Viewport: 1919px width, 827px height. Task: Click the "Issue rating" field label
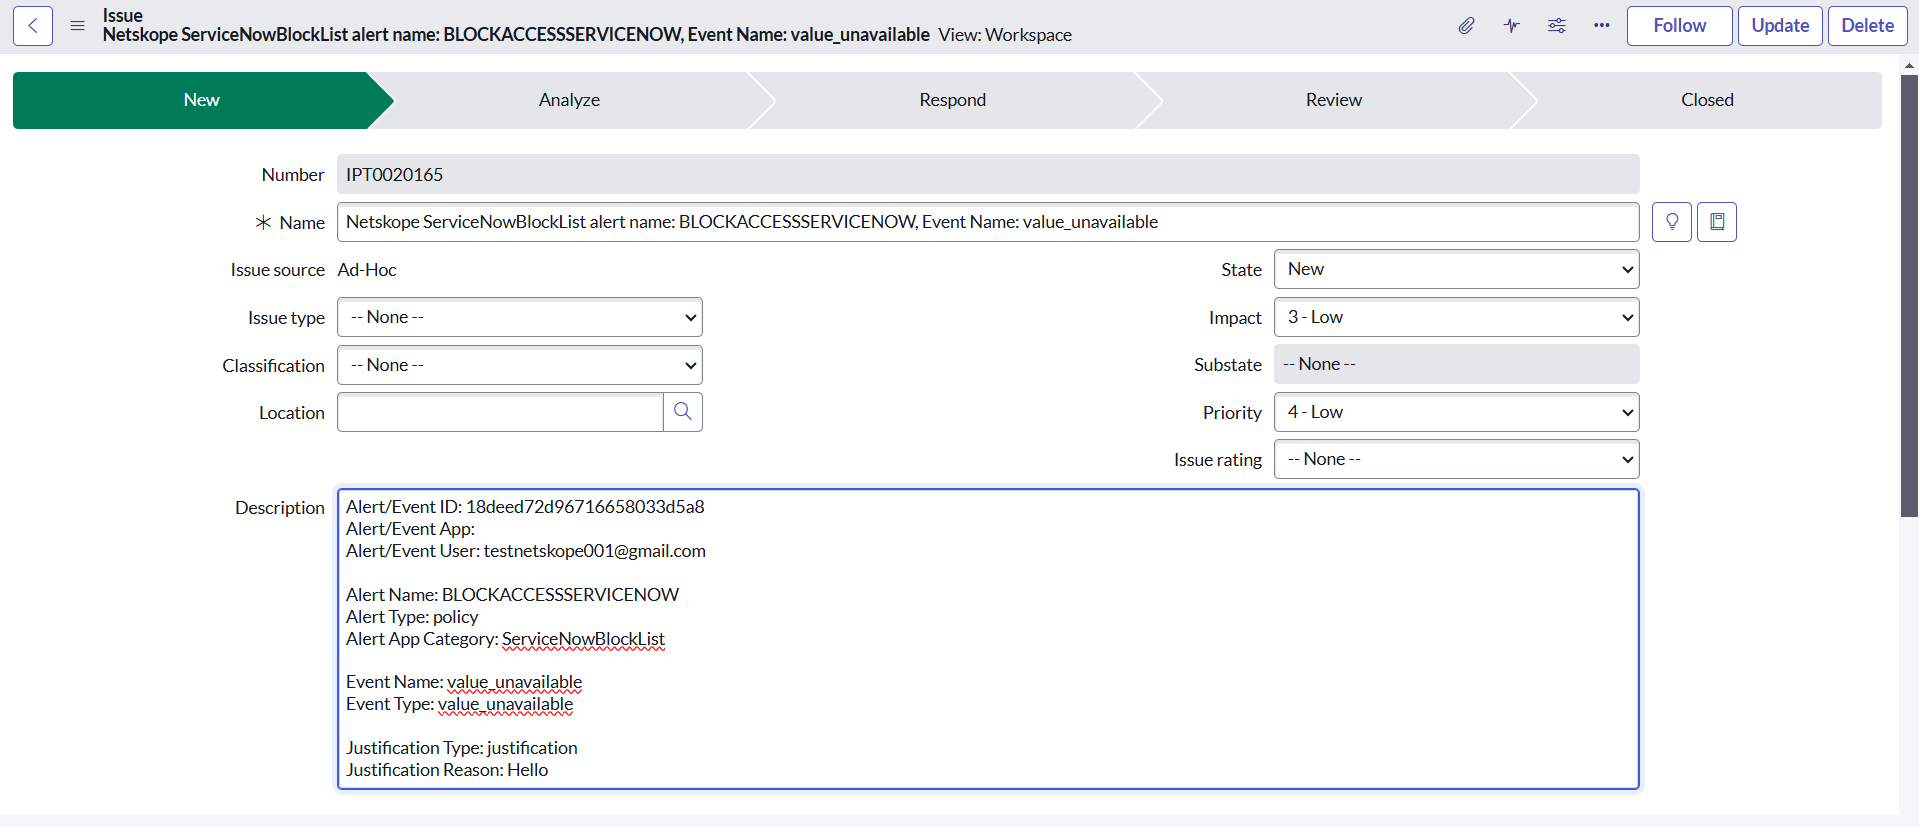pos(1218,460)
